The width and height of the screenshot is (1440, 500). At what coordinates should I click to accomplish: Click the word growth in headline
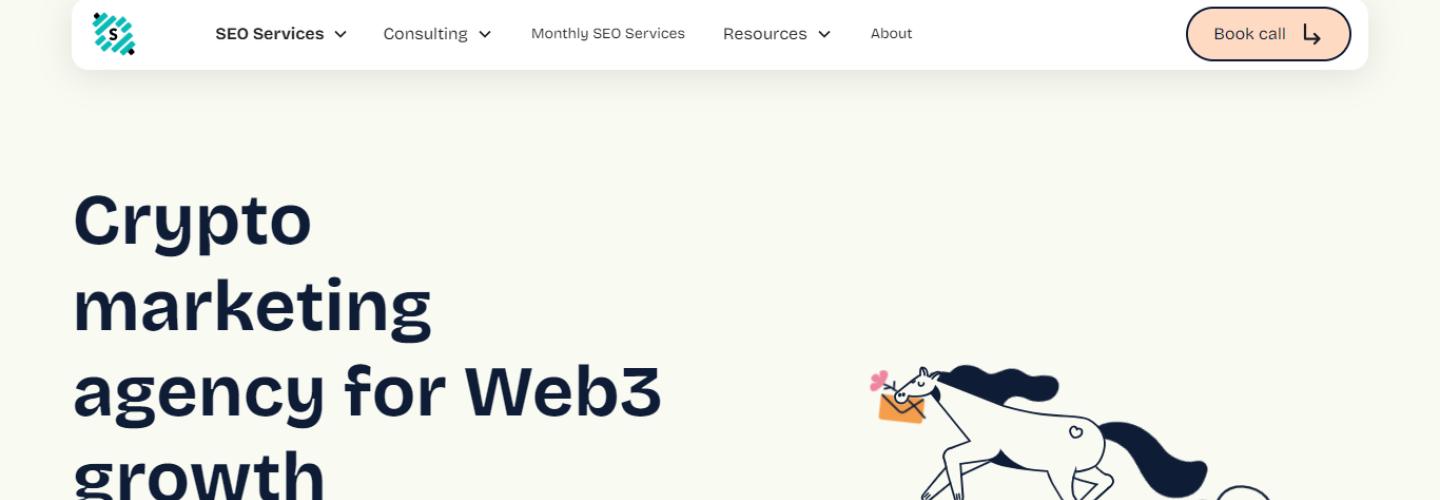coord(200,474)
